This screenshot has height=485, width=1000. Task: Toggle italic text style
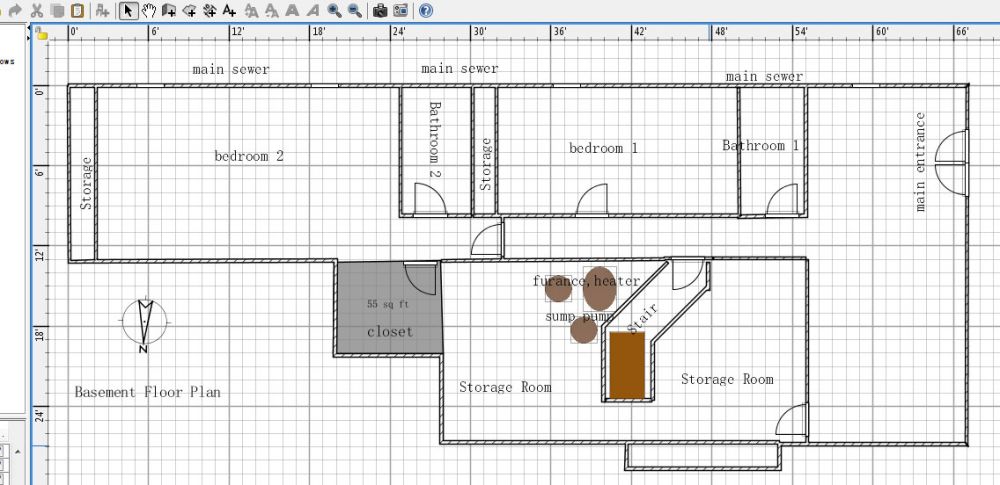coord(314,11)
